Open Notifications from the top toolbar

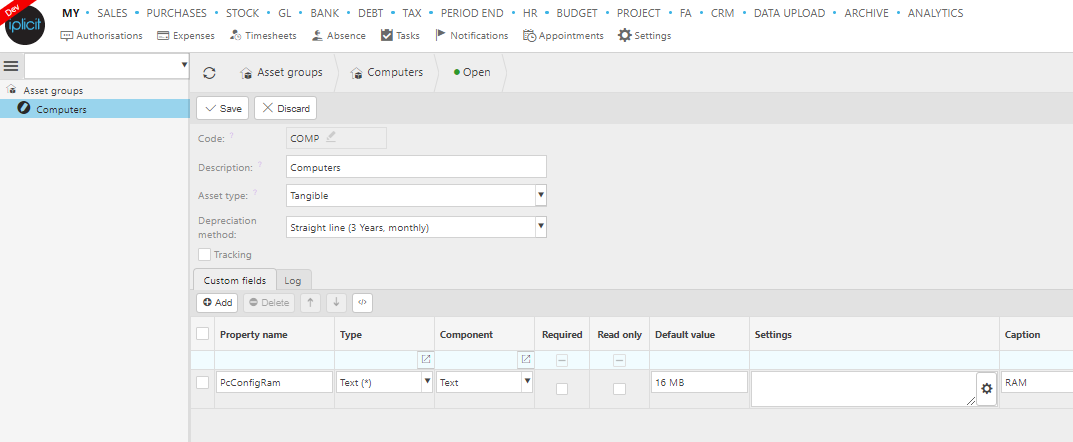point(471,35)
